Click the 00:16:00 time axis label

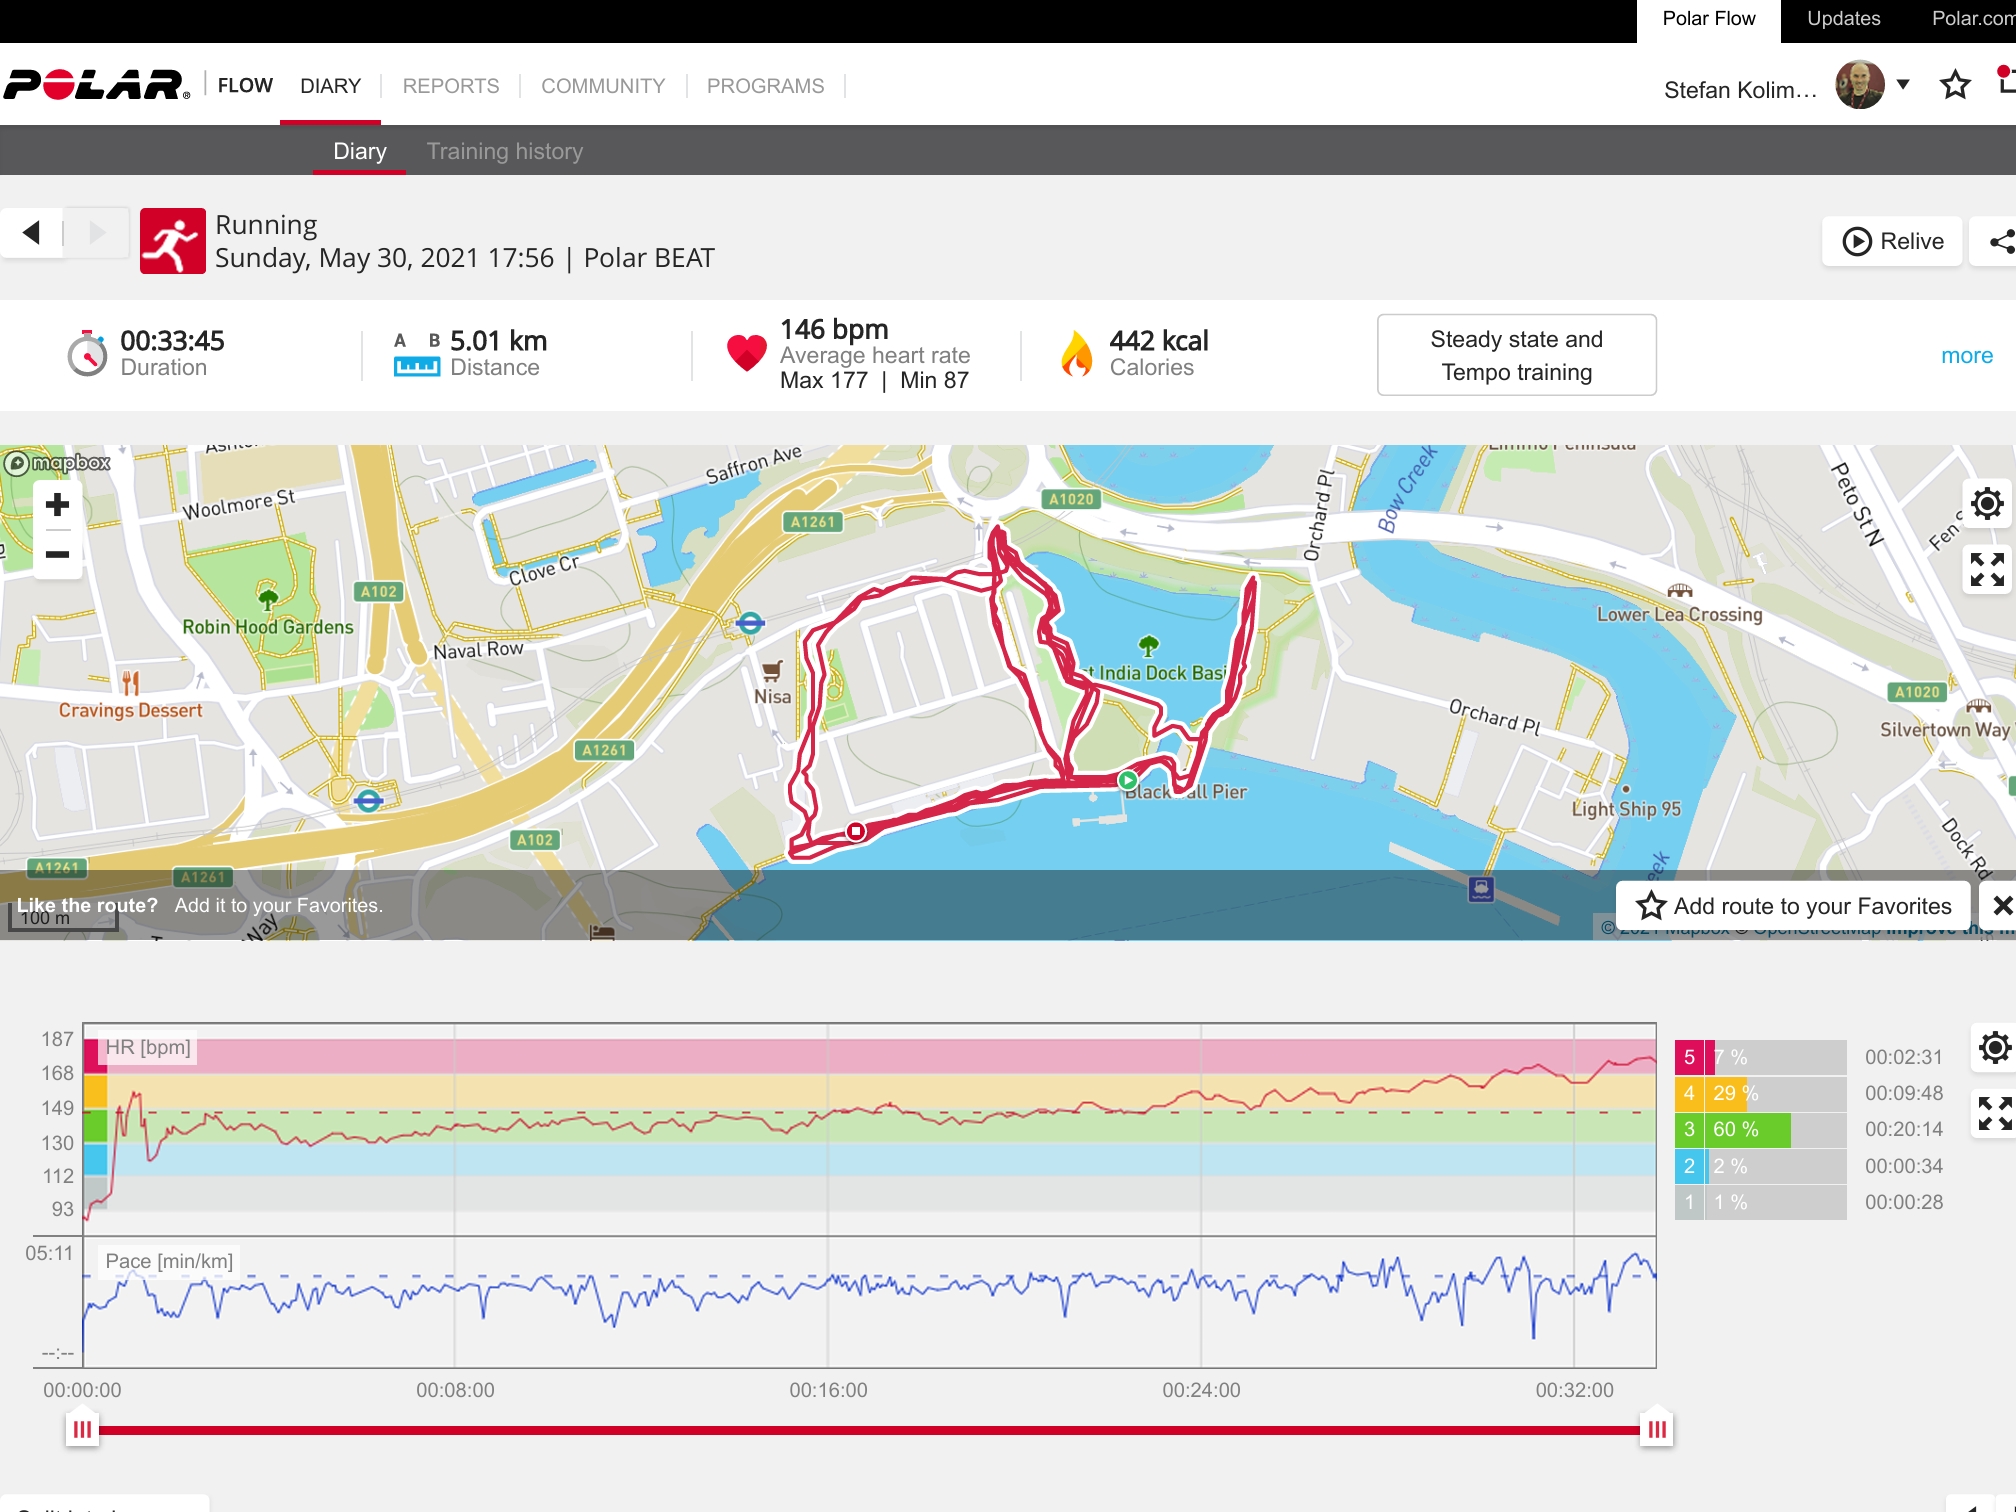[x=828, y=1390]
